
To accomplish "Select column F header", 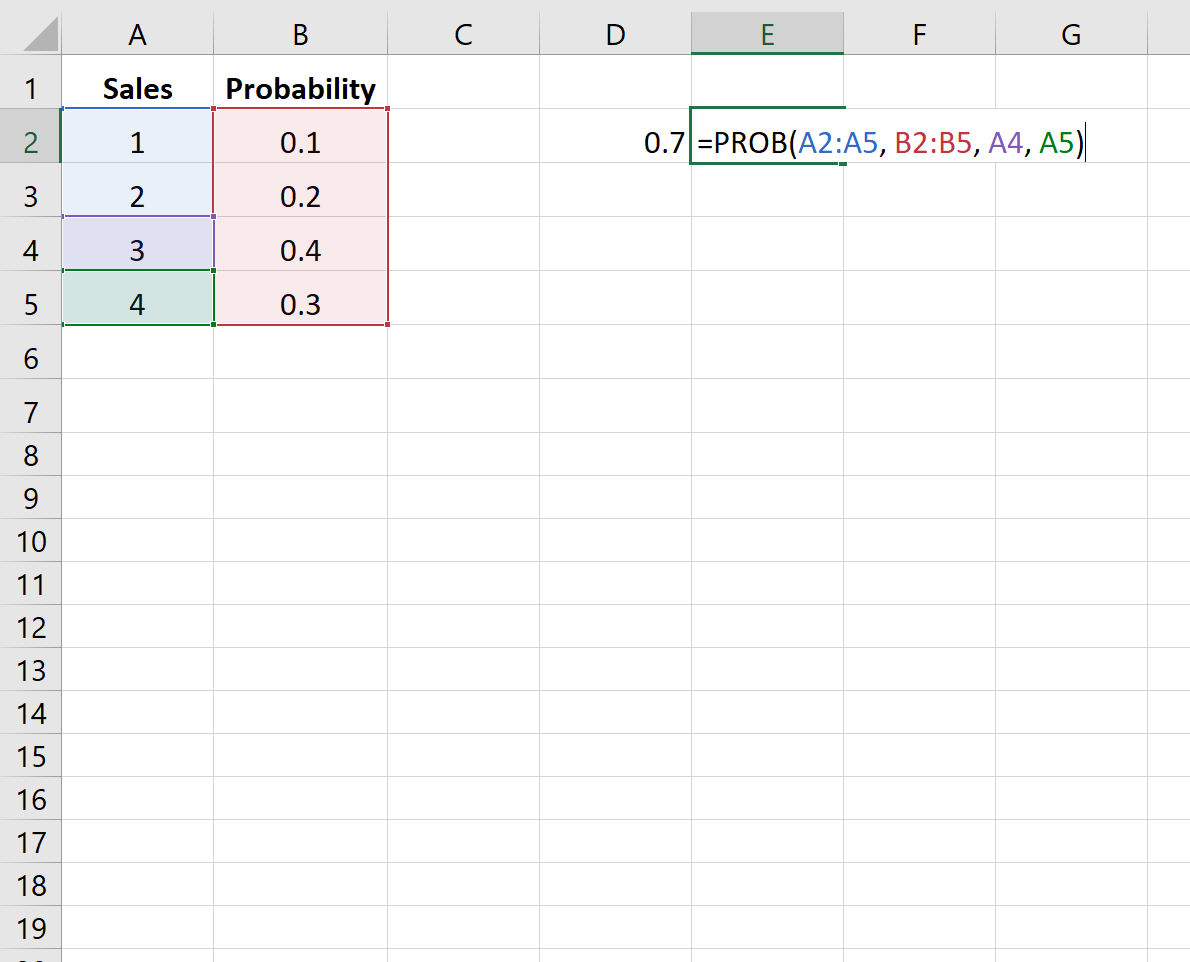I will tap(919, 34).
